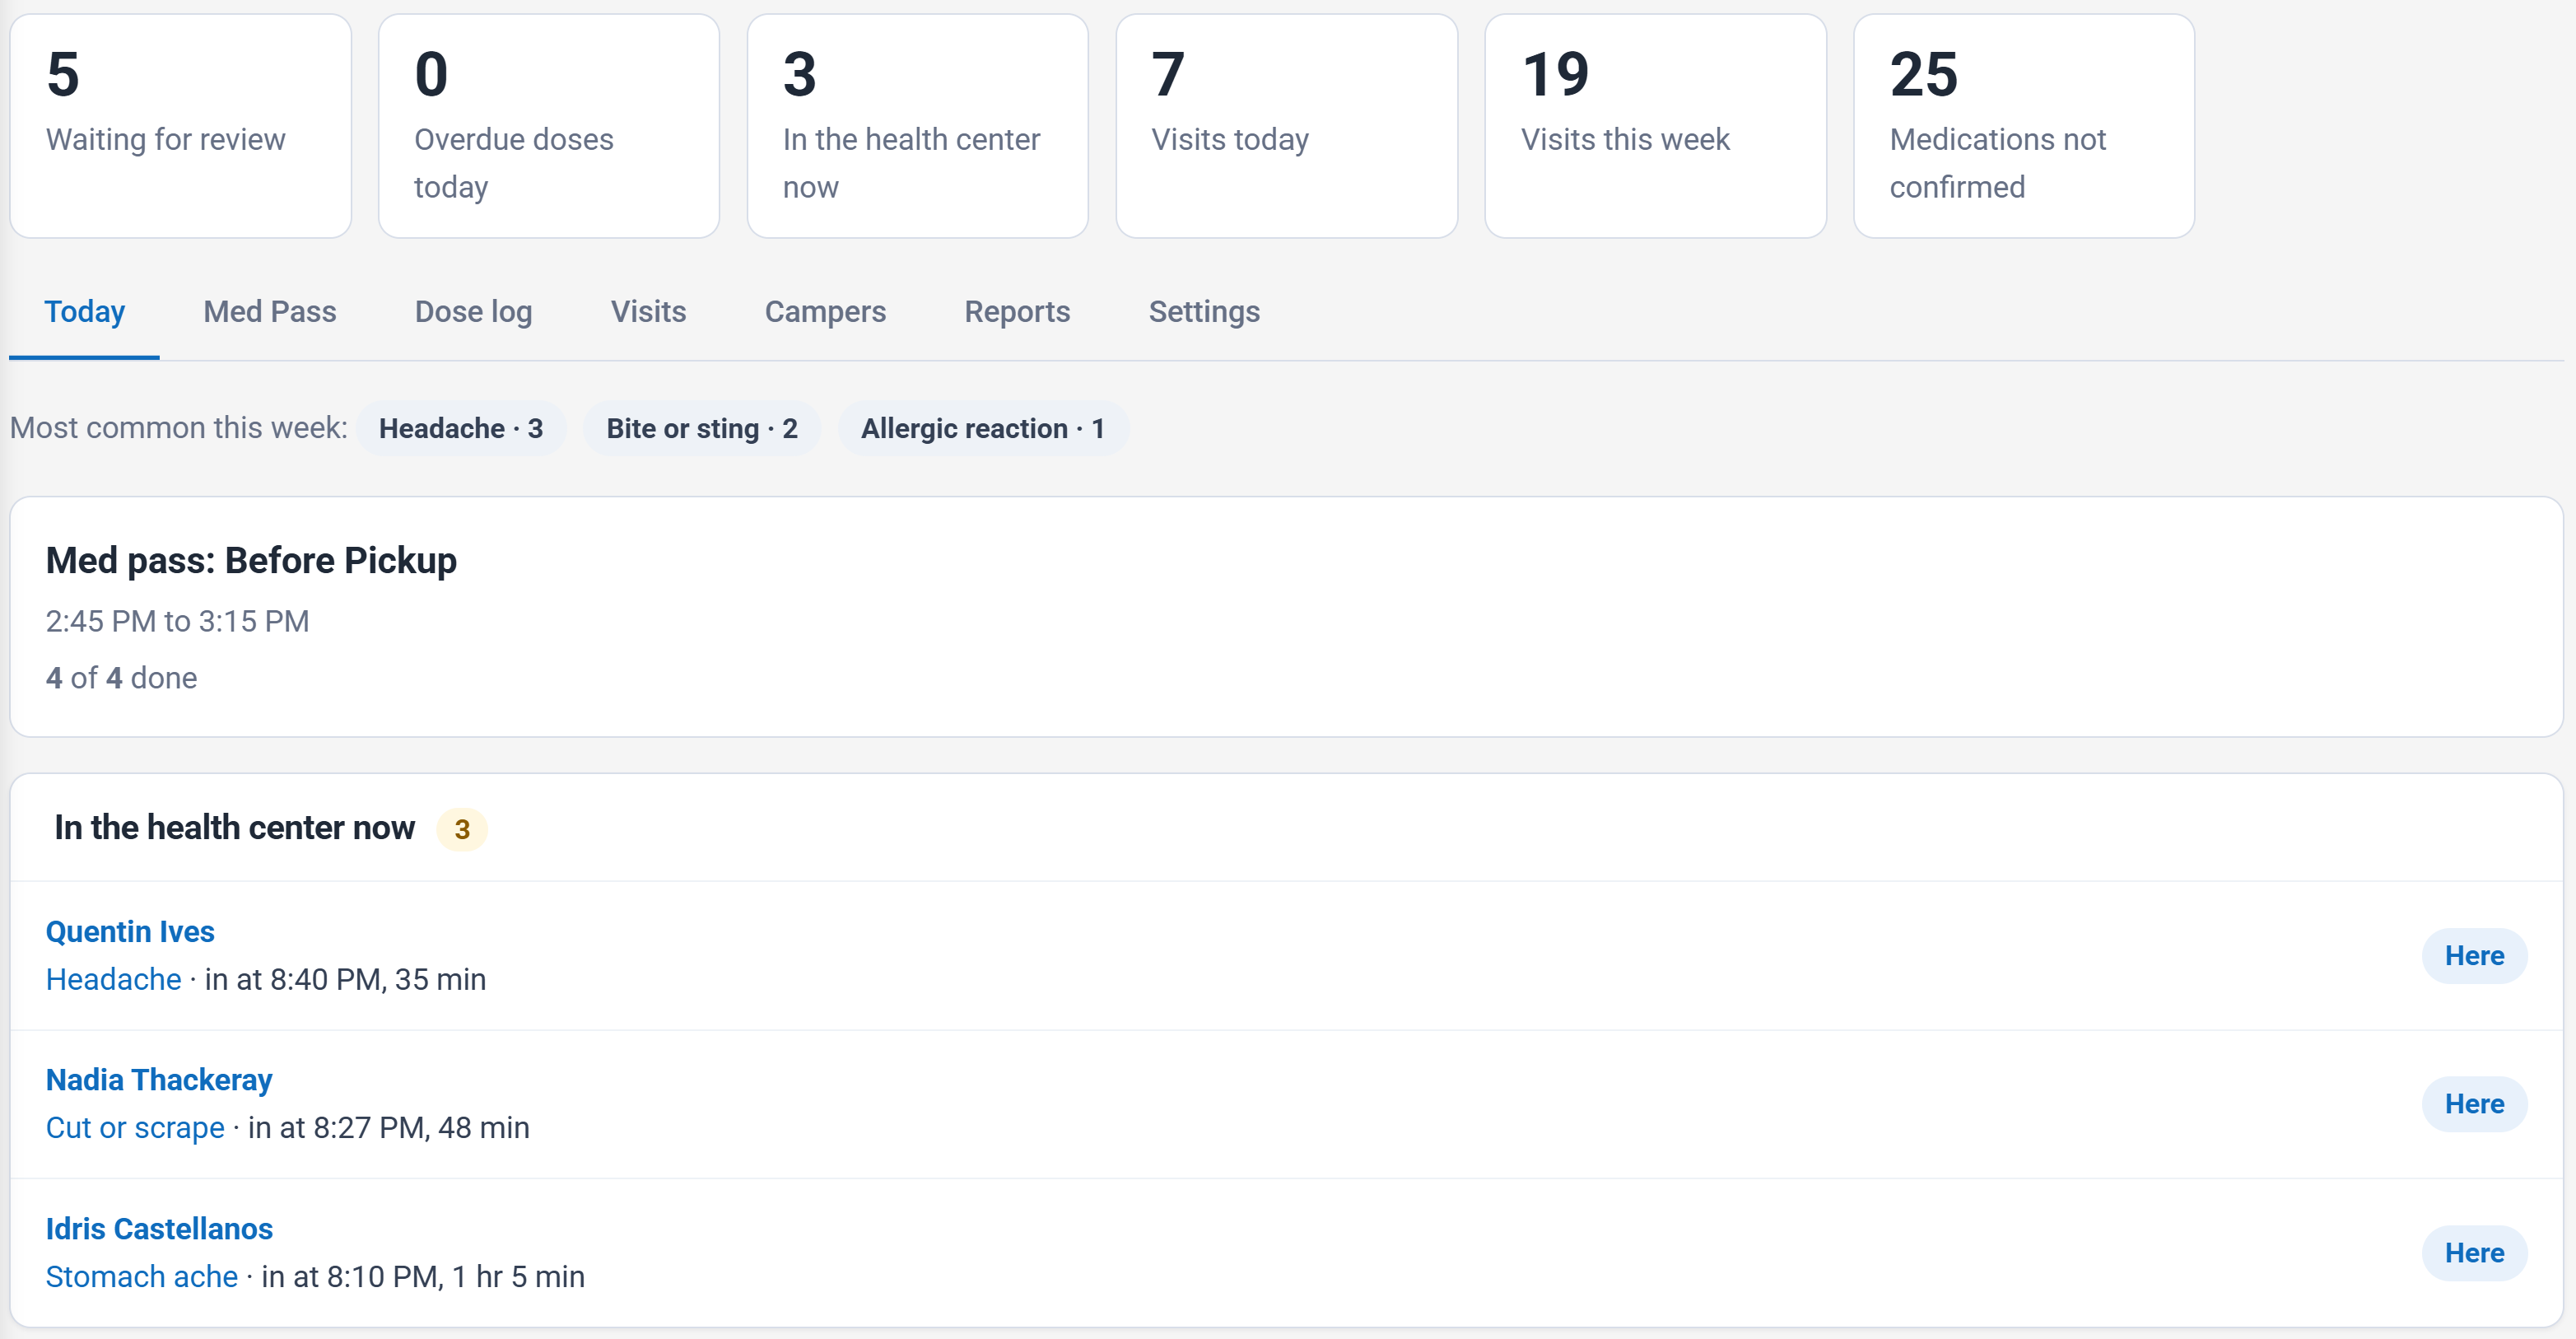View the Visits this week card
This screenshot has height=1339, width=2576.
pos(1656,126)
